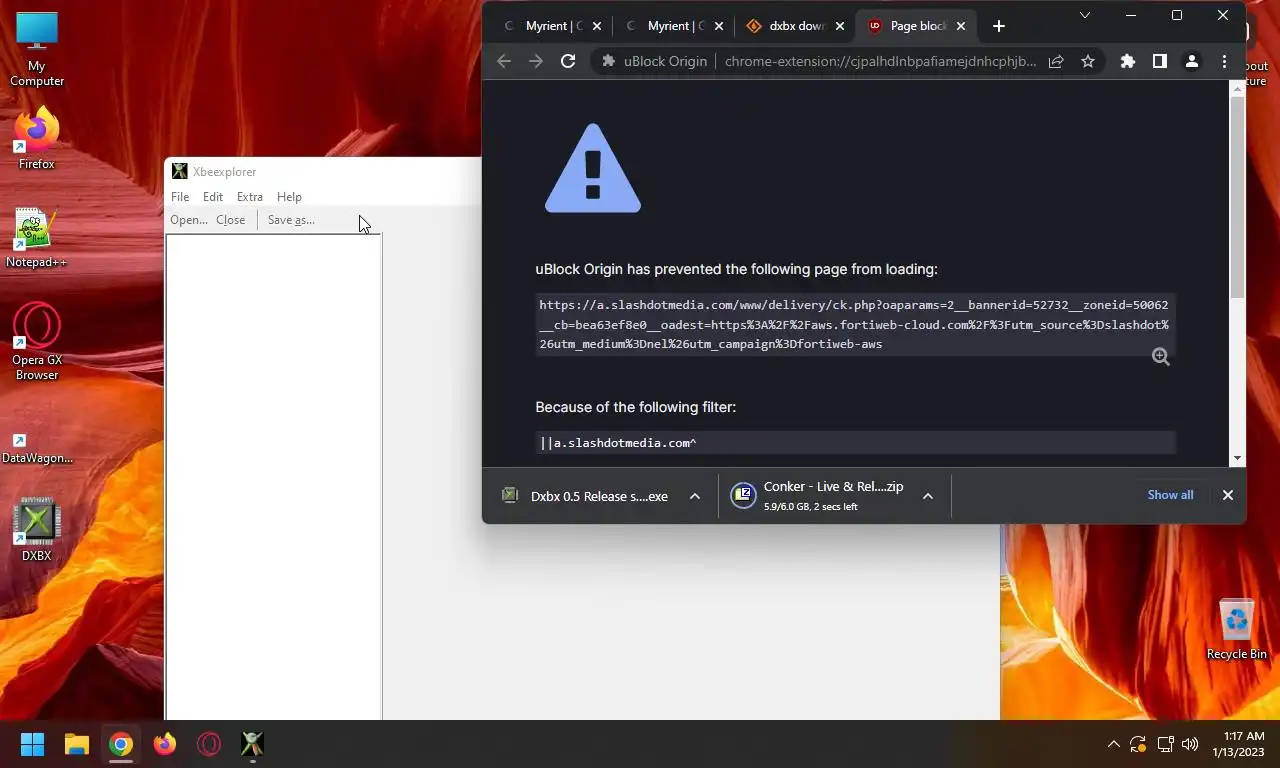Close the Chrome downloads bar
The width and height of the screenshot is (1280, 768).
pyautogui.click(x=1228, y=495)
